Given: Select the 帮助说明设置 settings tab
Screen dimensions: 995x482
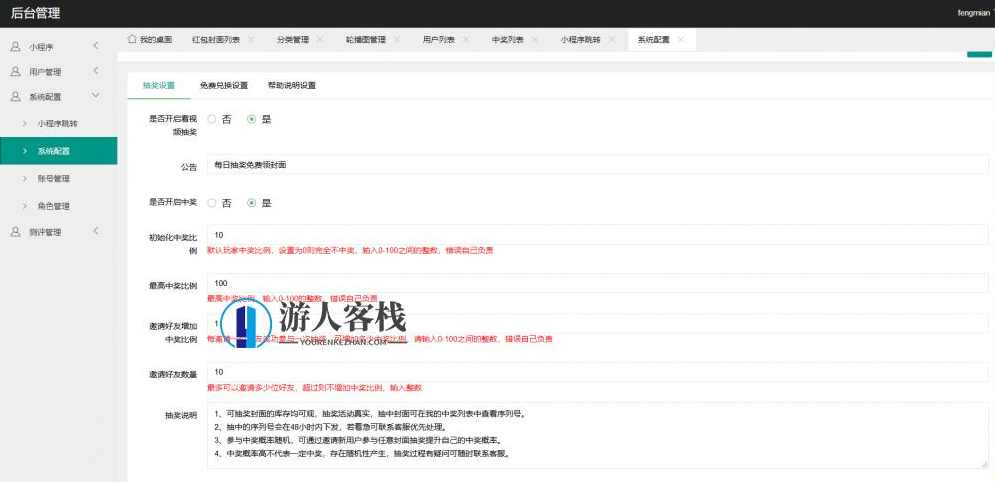Looking at the screenshot, I should coord(292,86).
